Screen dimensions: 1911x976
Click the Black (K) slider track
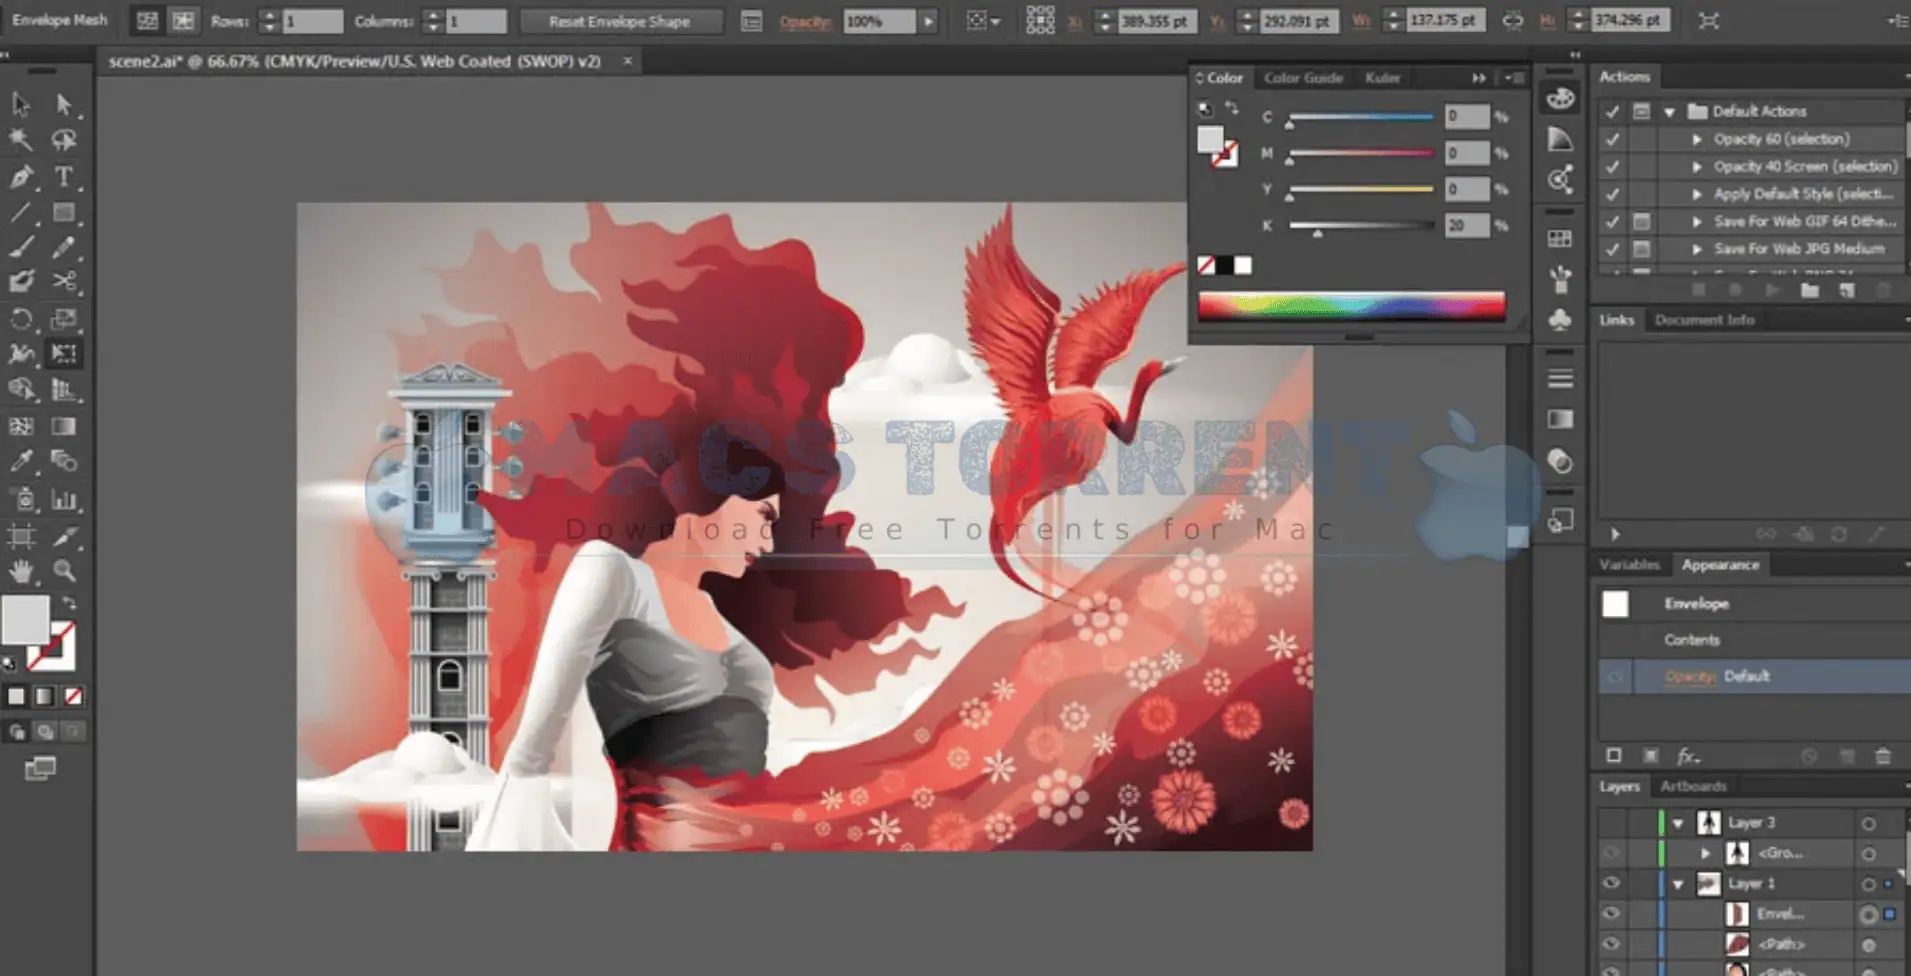(1361, 226)
